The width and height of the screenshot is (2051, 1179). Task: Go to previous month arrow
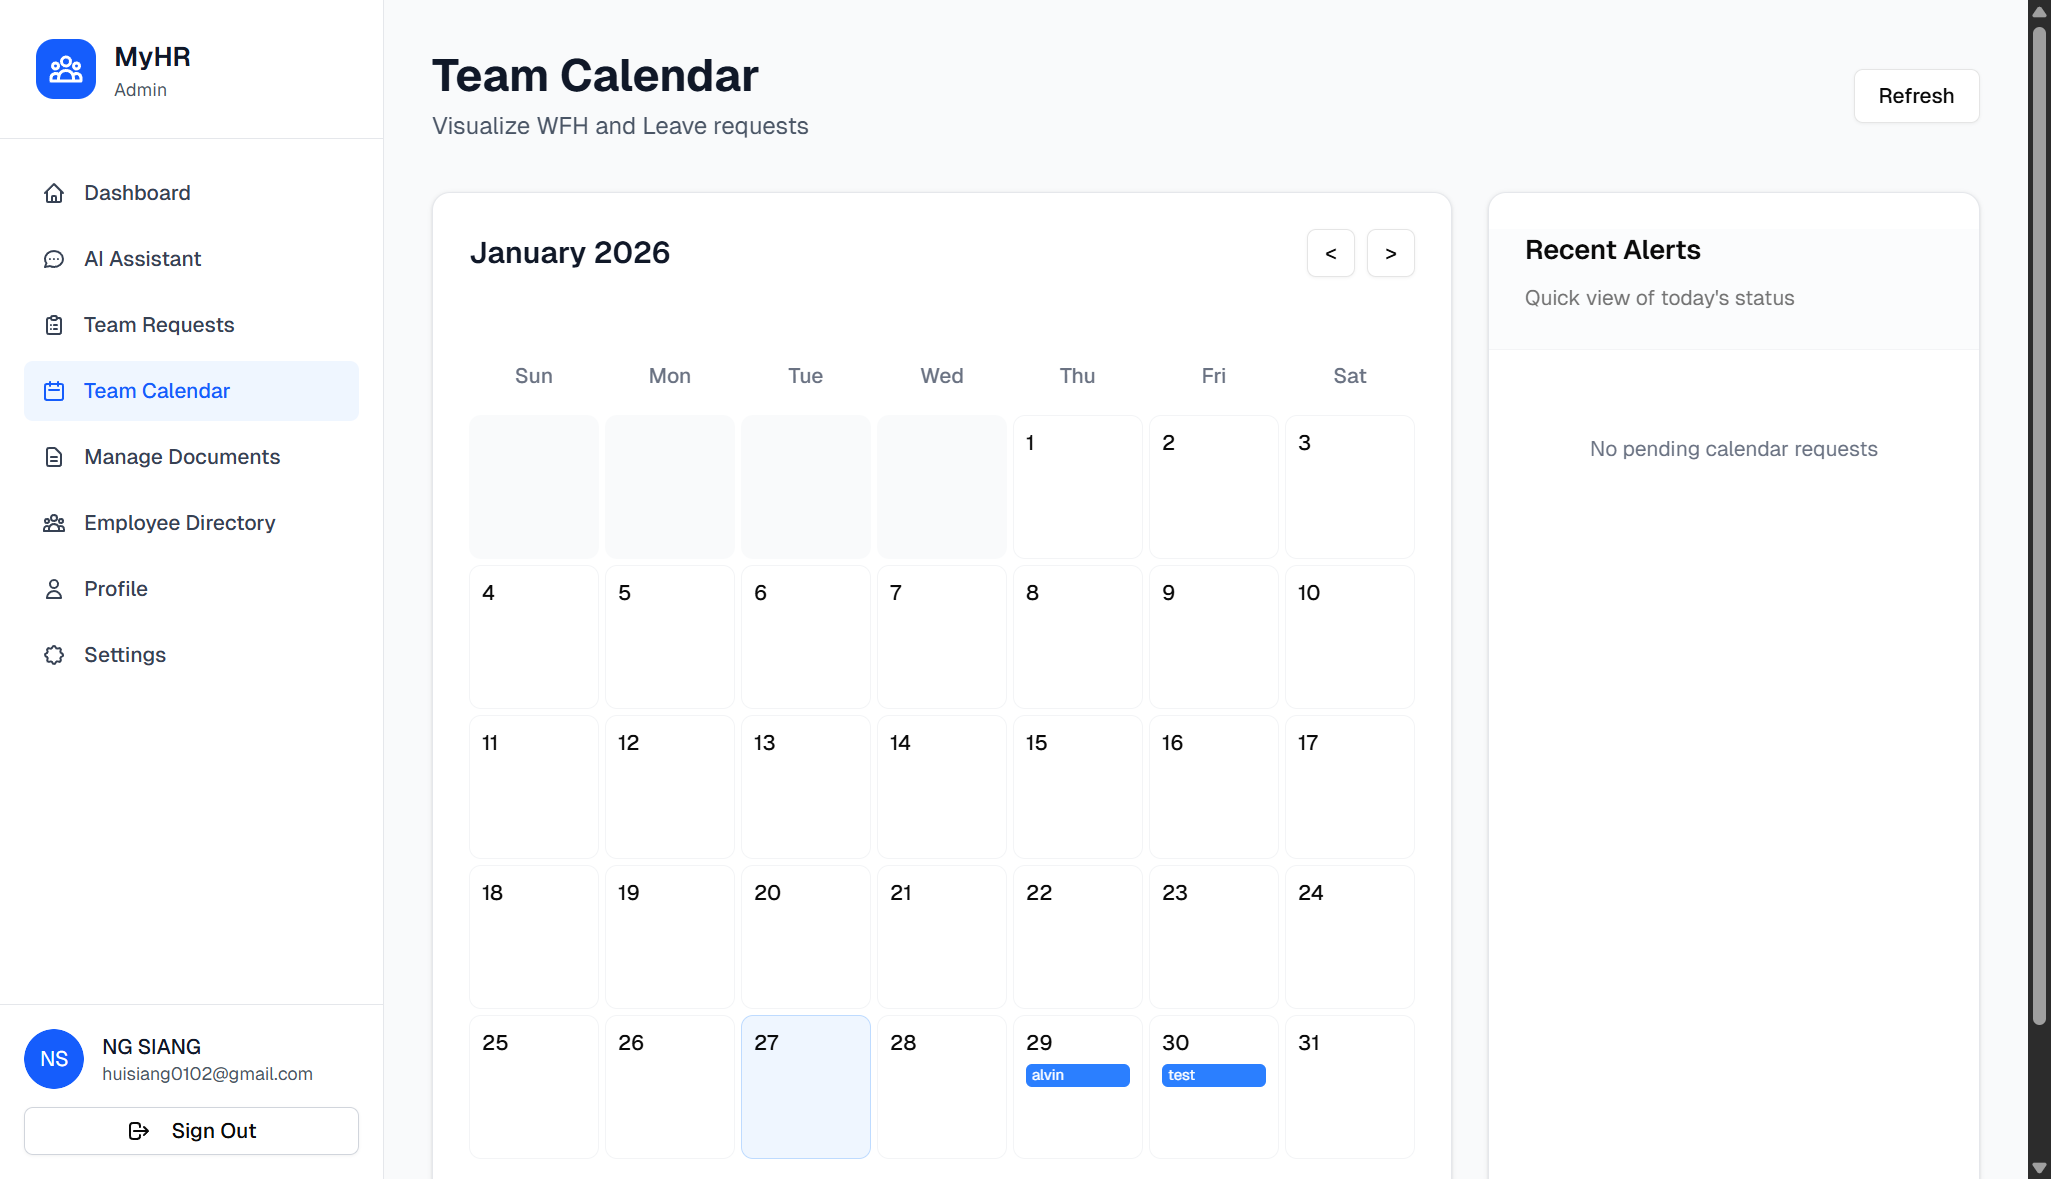point(1330,253)
